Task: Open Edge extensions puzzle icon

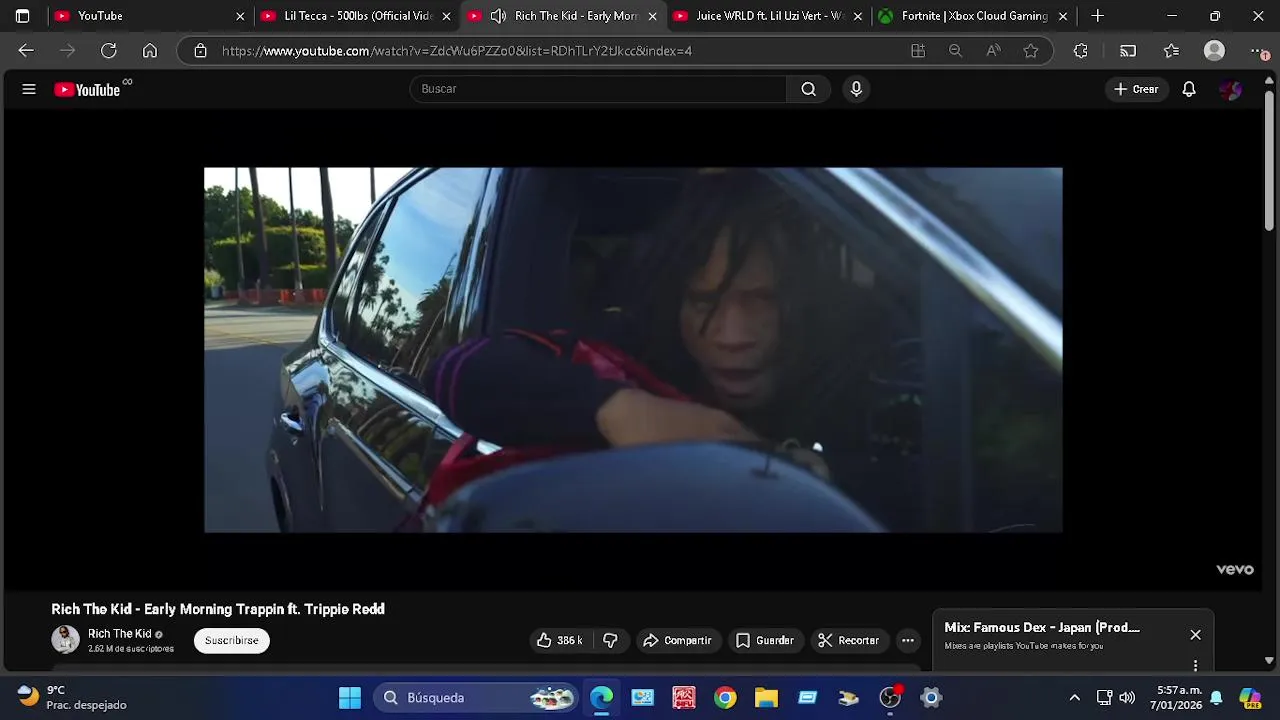Action: pyautogui.click(x=1081, y=51)
